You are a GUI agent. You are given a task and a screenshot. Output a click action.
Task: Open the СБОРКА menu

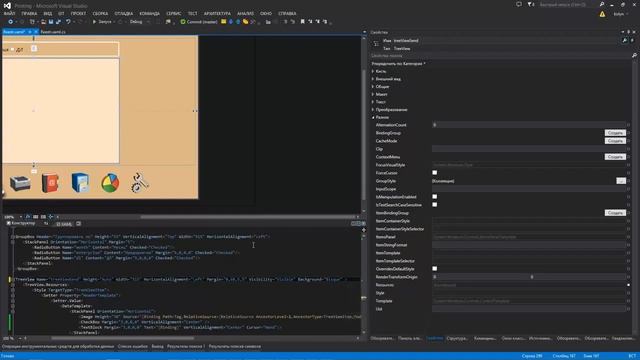[100, 13]
